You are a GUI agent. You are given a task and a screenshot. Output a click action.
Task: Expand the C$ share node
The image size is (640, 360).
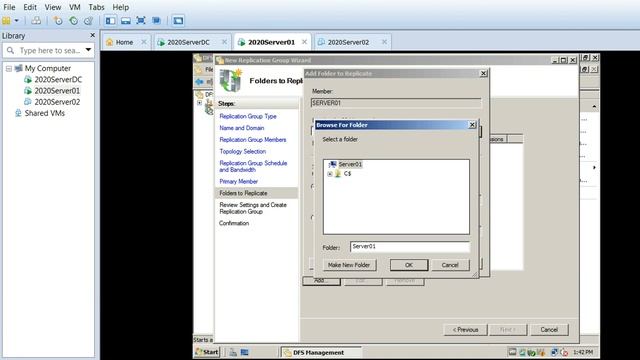(x=330, y=174)
